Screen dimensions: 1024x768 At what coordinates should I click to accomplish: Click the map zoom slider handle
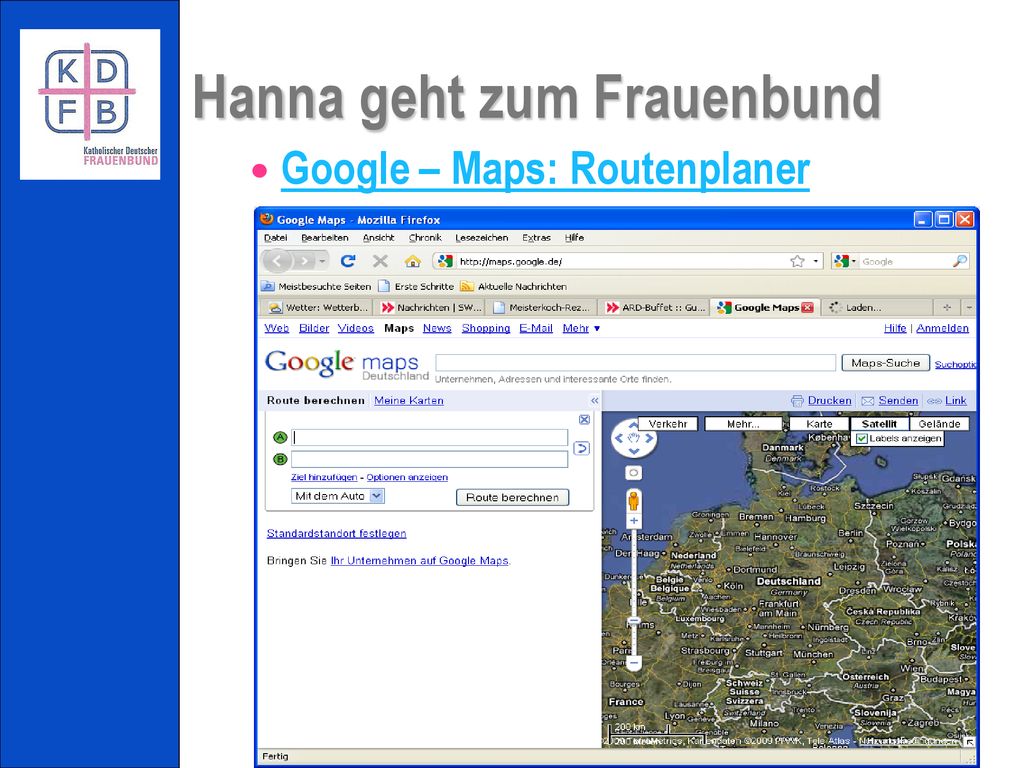(x=633, y=621)
